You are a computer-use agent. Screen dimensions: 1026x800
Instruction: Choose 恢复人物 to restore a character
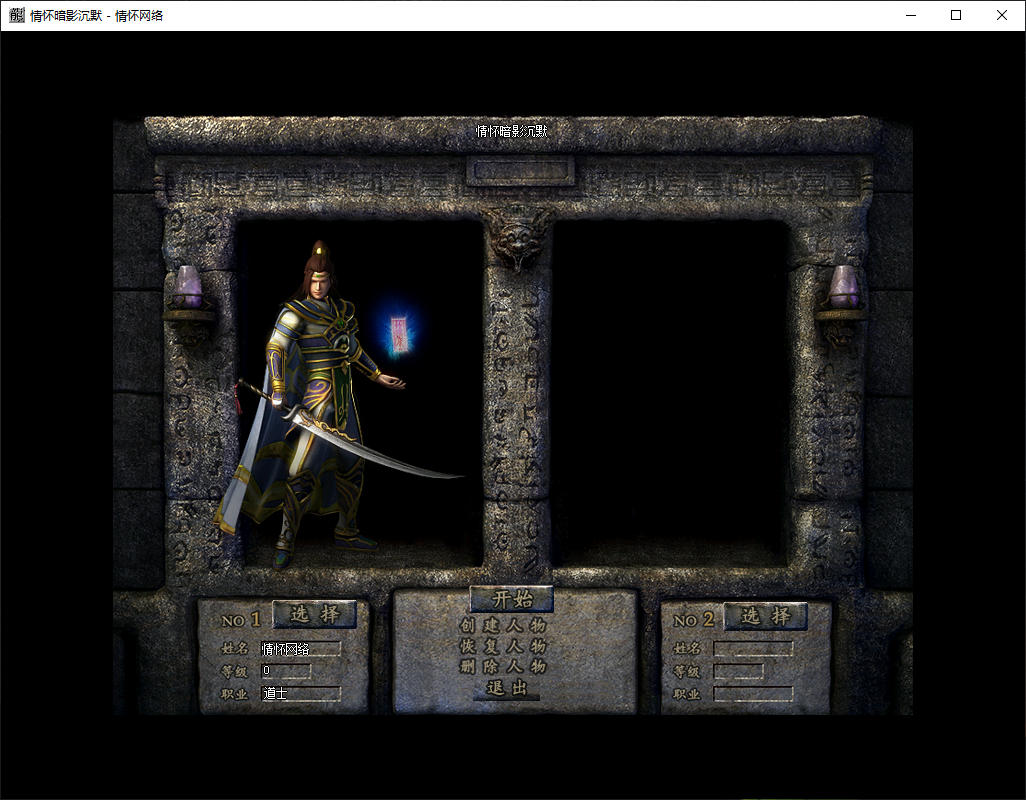503,646
